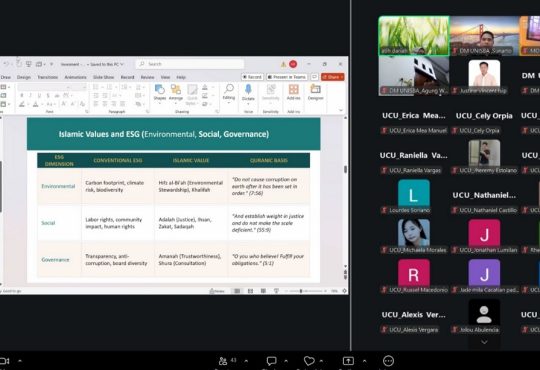The width and height of the screenshot is (540, 370).
Task: Expand Zoom participants options caret
Action: point(246,361)
